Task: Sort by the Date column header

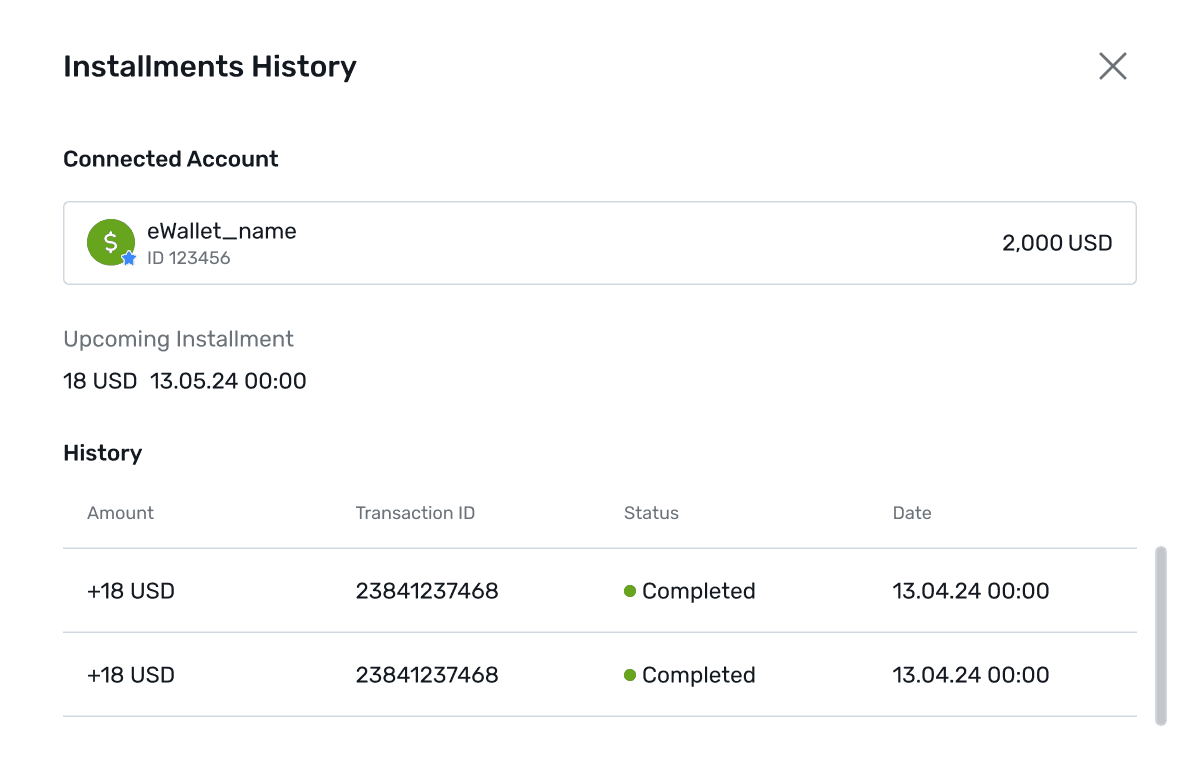Action: coord(912,513)
